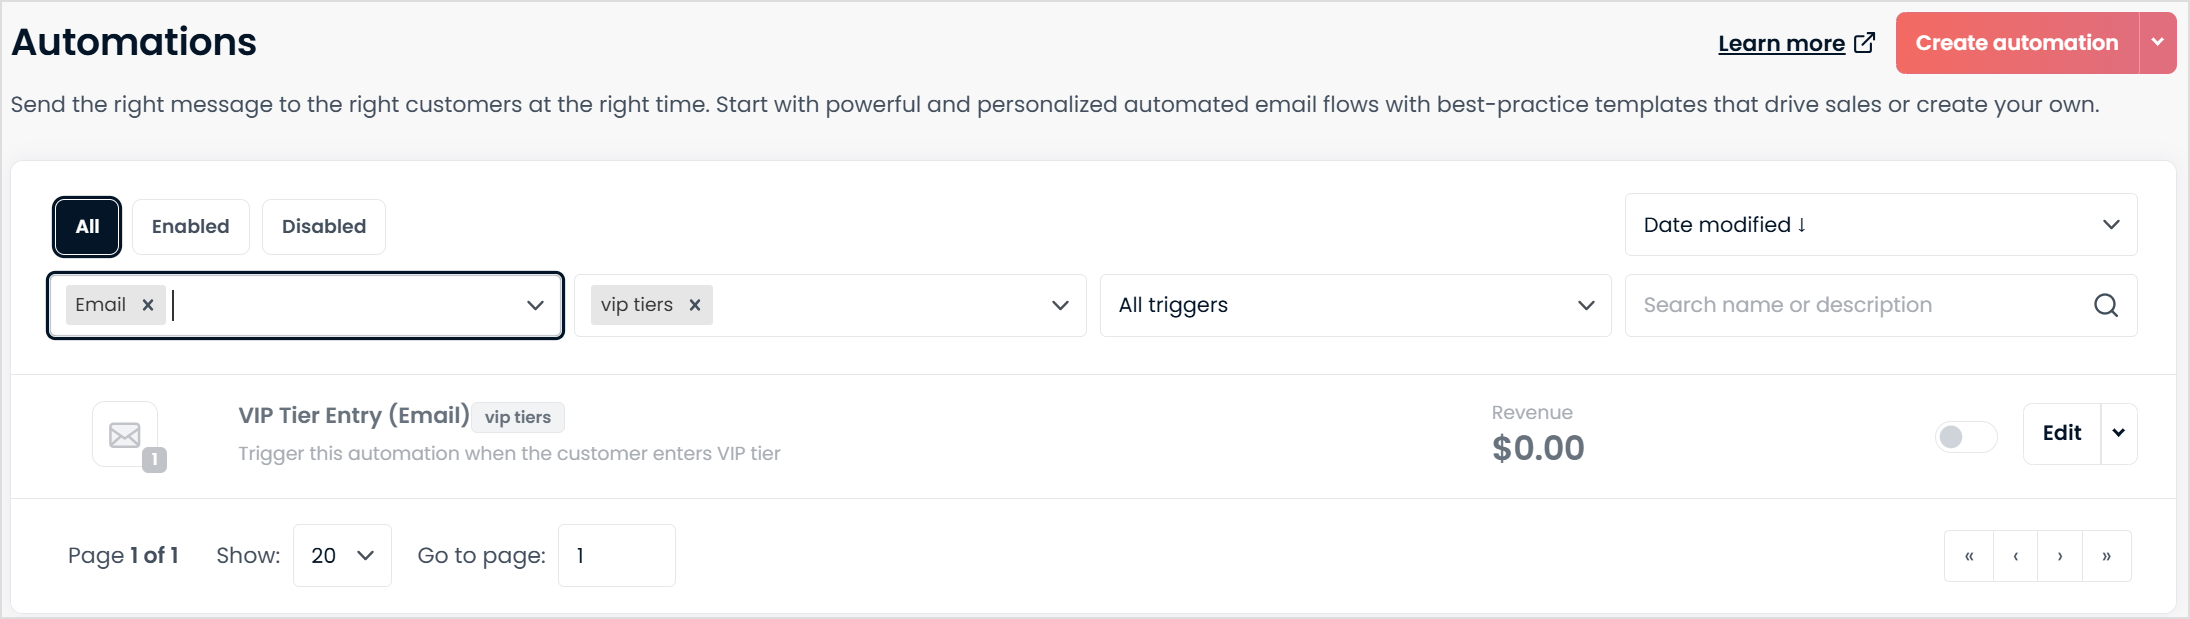The width and height of the screenshot is (2190, 619).
Task: Switch to the Enabled tab
Action: point(191,227)
